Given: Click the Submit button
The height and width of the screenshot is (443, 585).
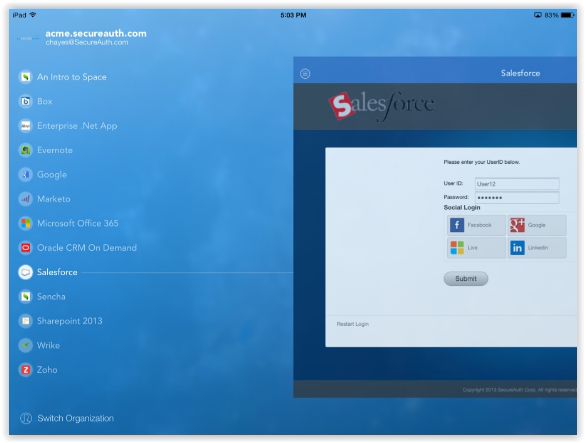Looking at the screenshot, I should [x=466, y=279].
